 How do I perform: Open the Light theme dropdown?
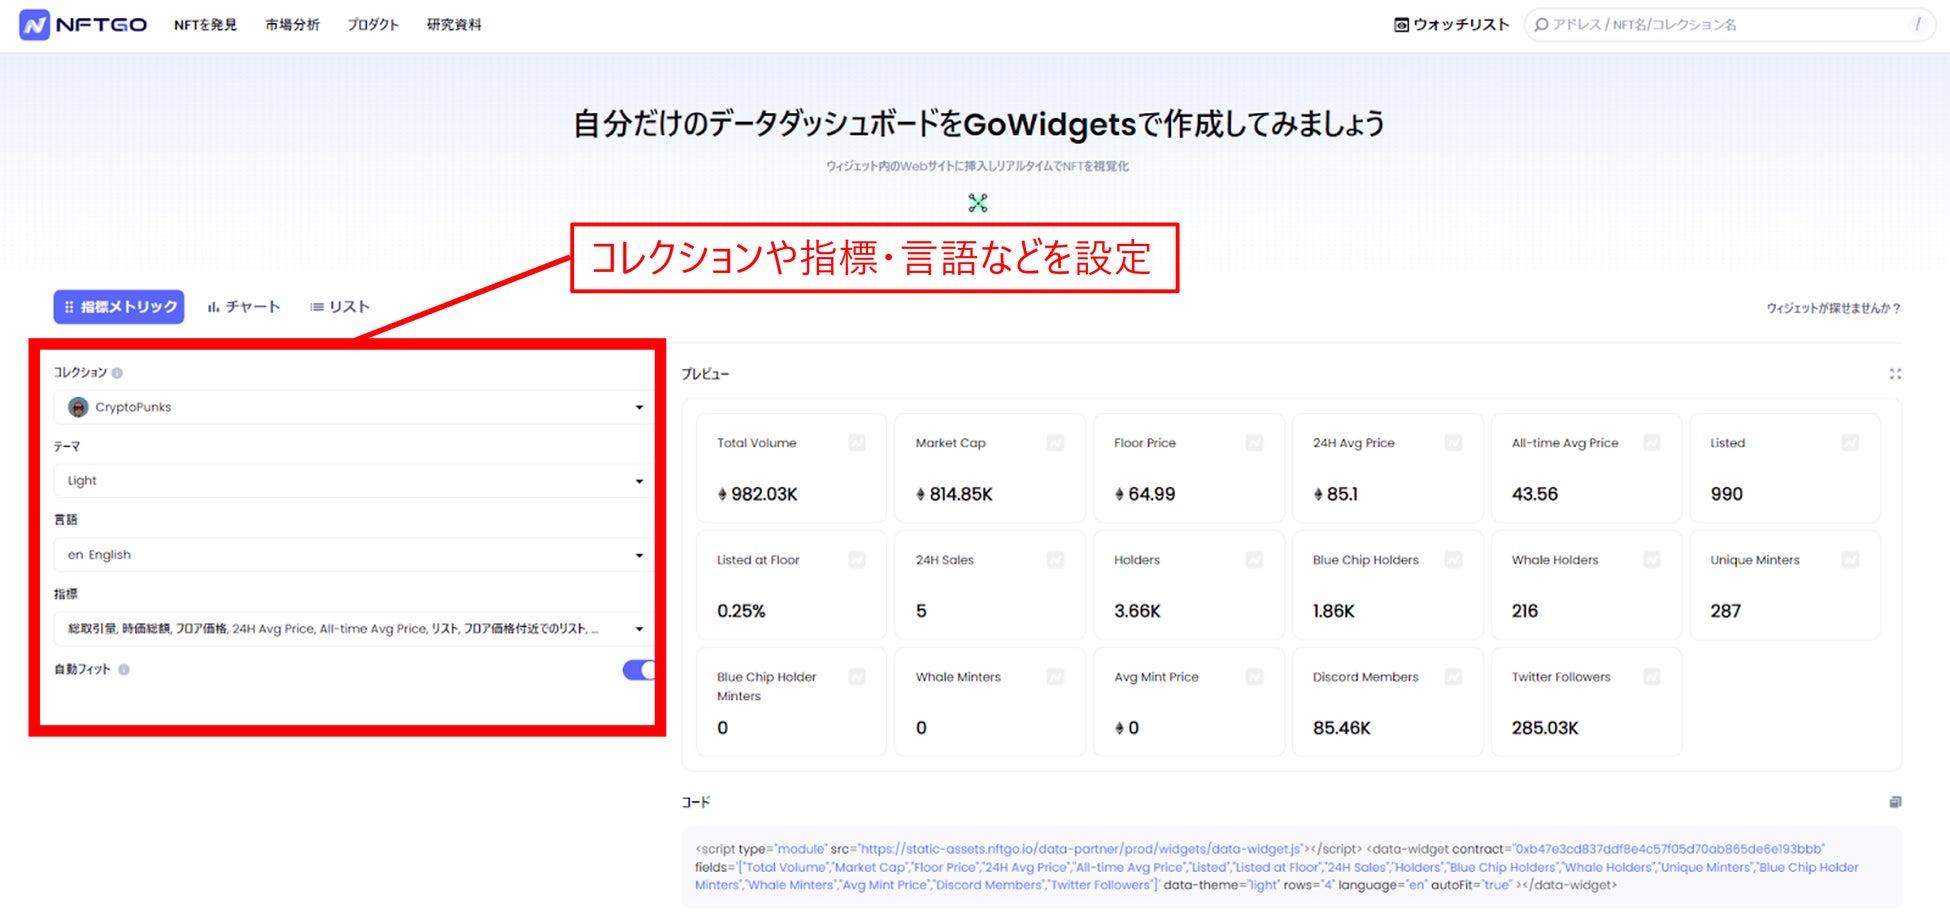(354, 481)
